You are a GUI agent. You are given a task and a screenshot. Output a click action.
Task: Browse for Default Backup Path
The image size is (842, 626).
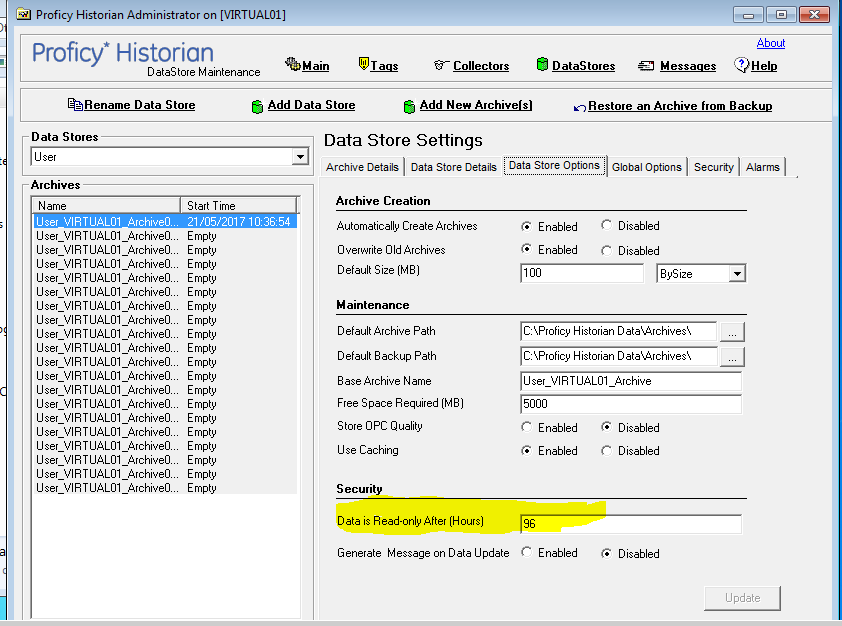pos(732,356)
